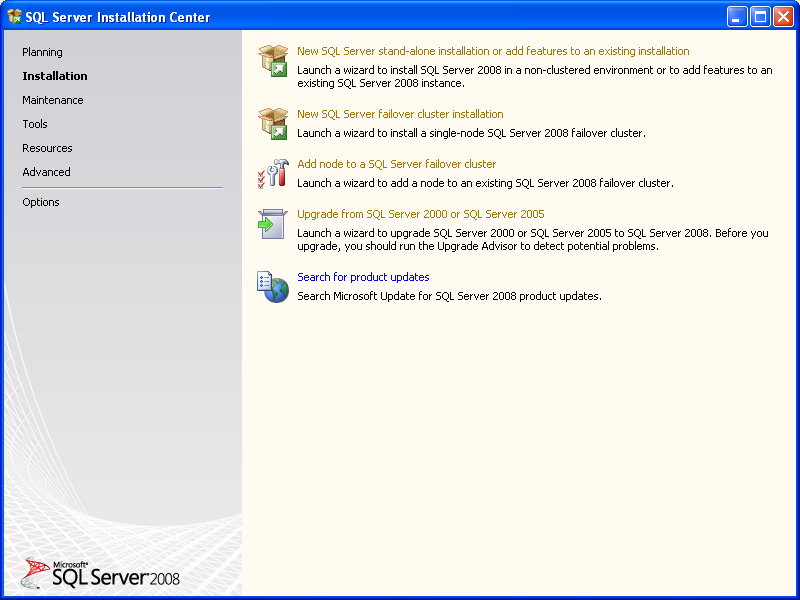Click text 'Launch a wizard to install a single-node SQL Server 2008 failover cluster.'

471,133
